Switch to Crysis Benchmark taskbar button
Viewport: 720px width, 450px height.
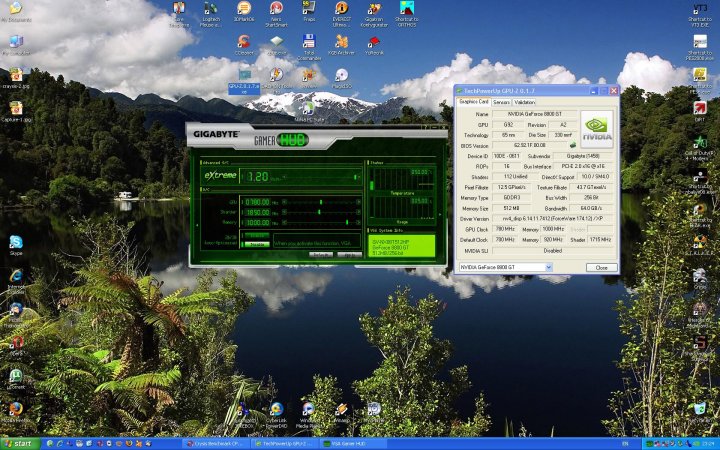[216, 444]
